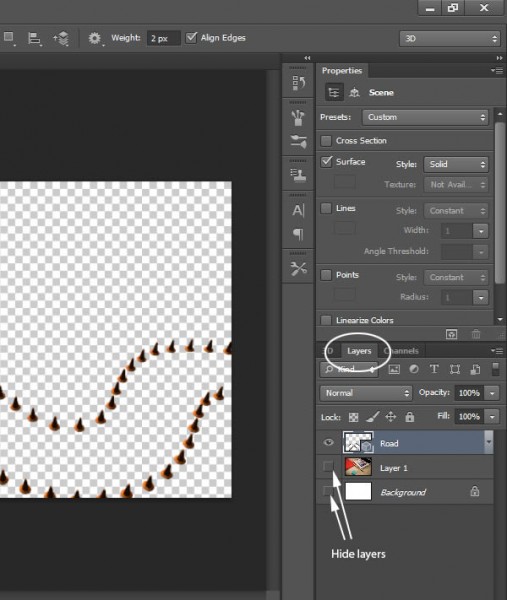Hide the Road layer with eye icon
The width and height of the screenshot is (507, 600).
(328, 443)
